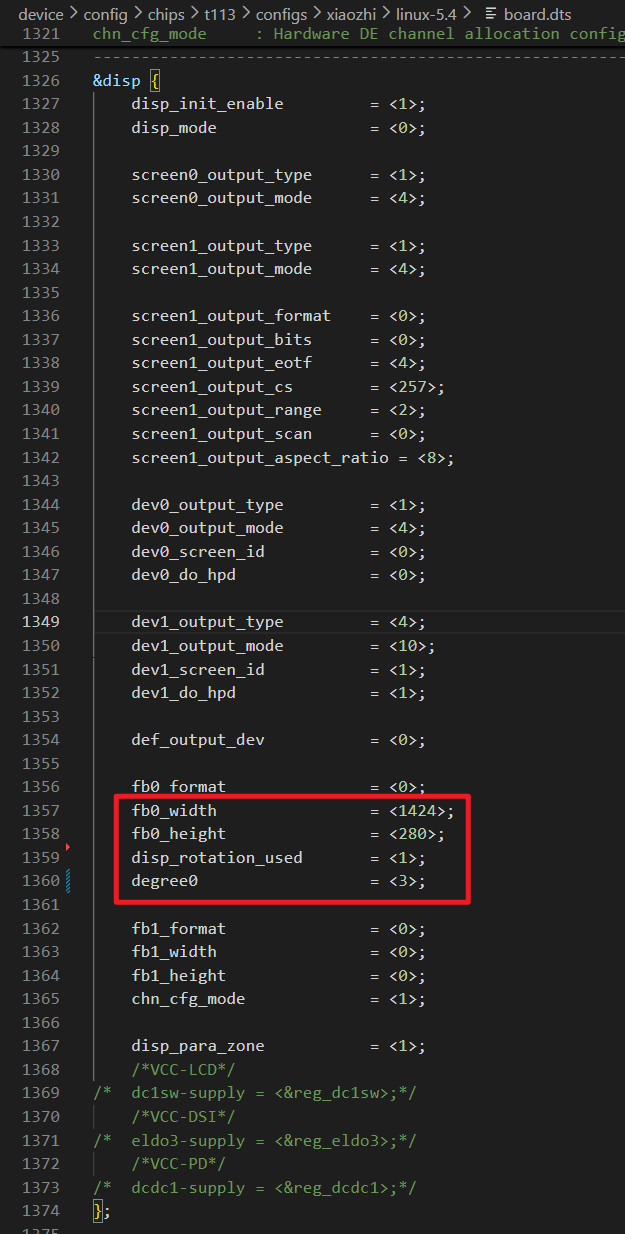
Task: Click the red gutter marker beside line 1359
Action: pyautogui.click(x=68, y=847)
